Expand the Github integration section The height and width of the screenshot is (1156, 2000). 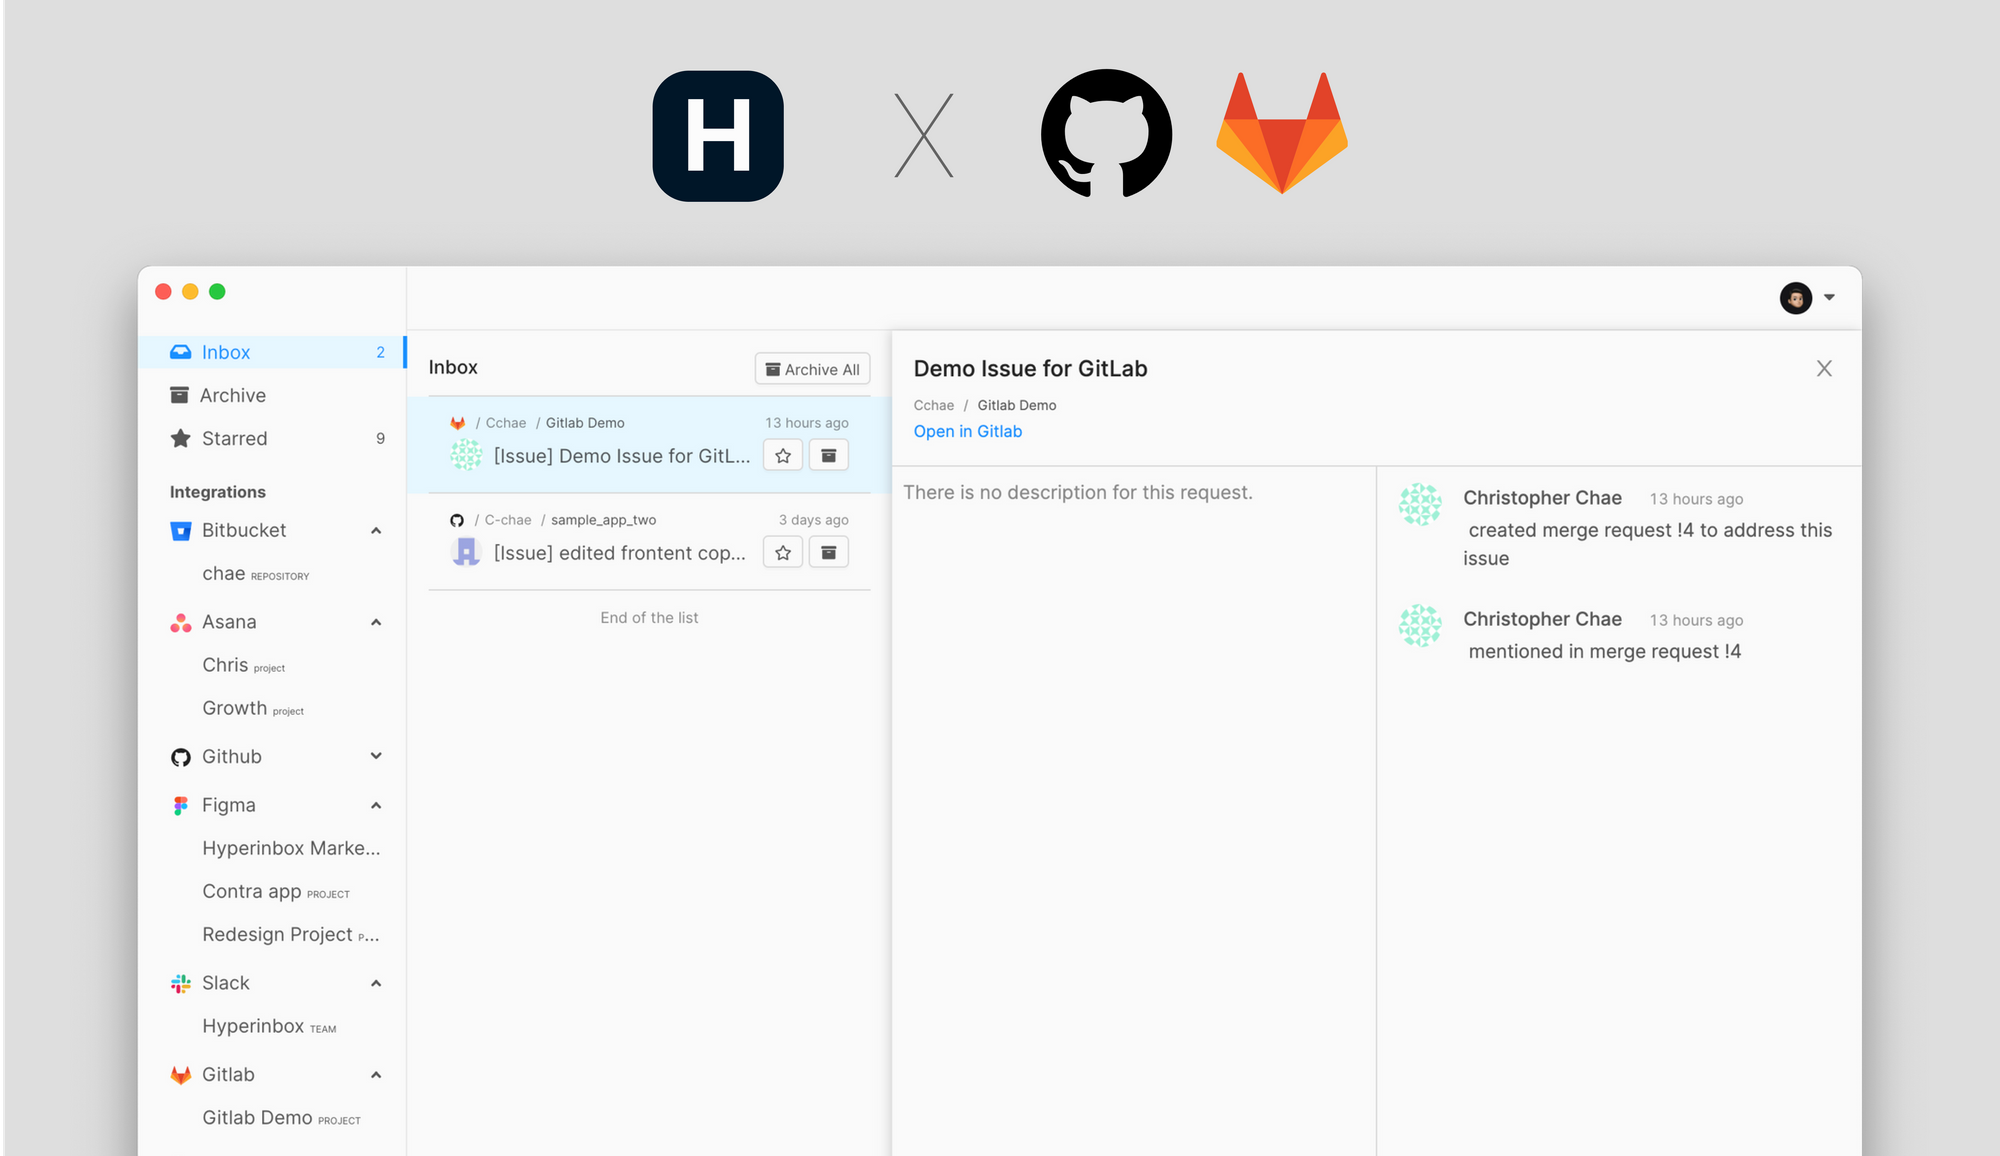pos(376,756)
